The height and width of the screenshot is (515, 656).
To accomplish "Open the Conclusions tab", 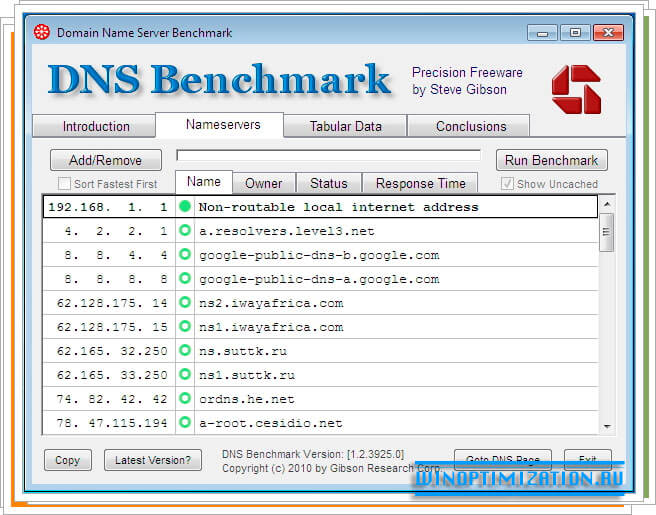I will 469,126.
